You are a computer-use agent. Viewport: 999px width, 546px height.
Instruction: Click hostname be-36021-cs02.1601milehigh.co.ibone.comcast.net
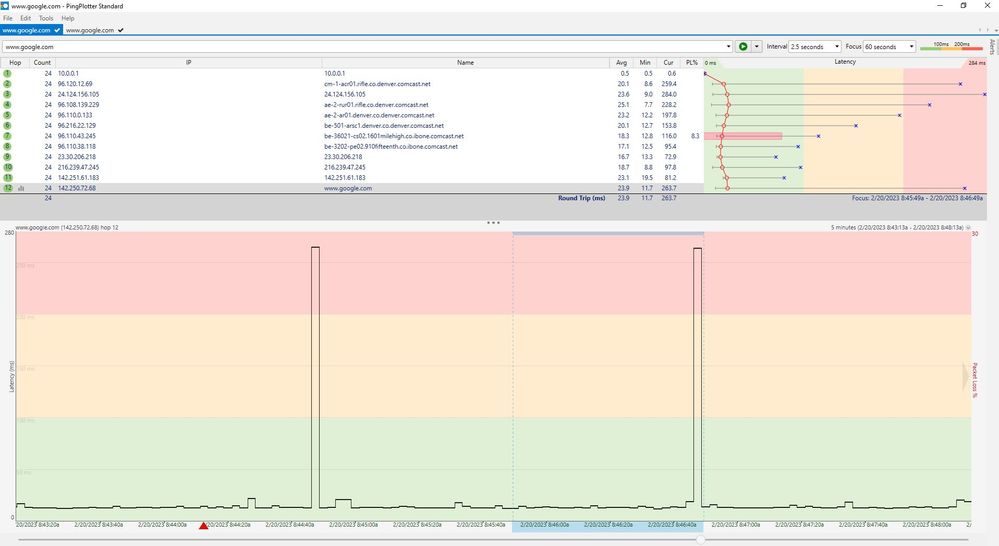(x=394, y=136)
